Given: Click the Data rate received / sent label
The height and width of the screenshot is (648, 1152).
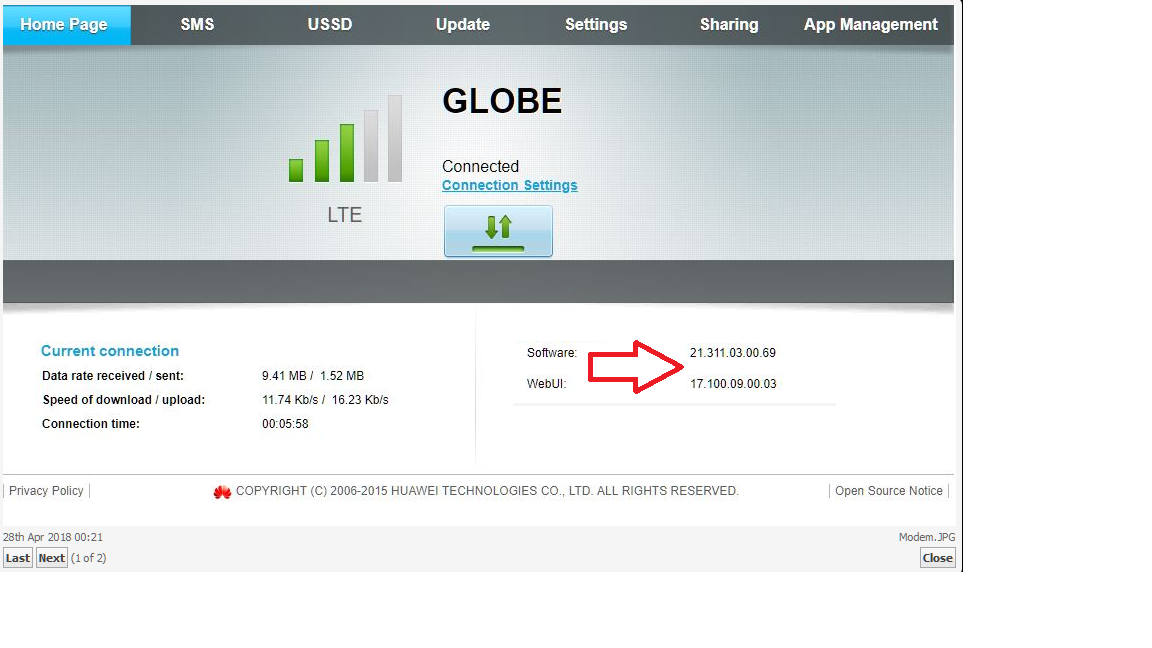Looking at the screenshot, I should click(x=113, y=375).
